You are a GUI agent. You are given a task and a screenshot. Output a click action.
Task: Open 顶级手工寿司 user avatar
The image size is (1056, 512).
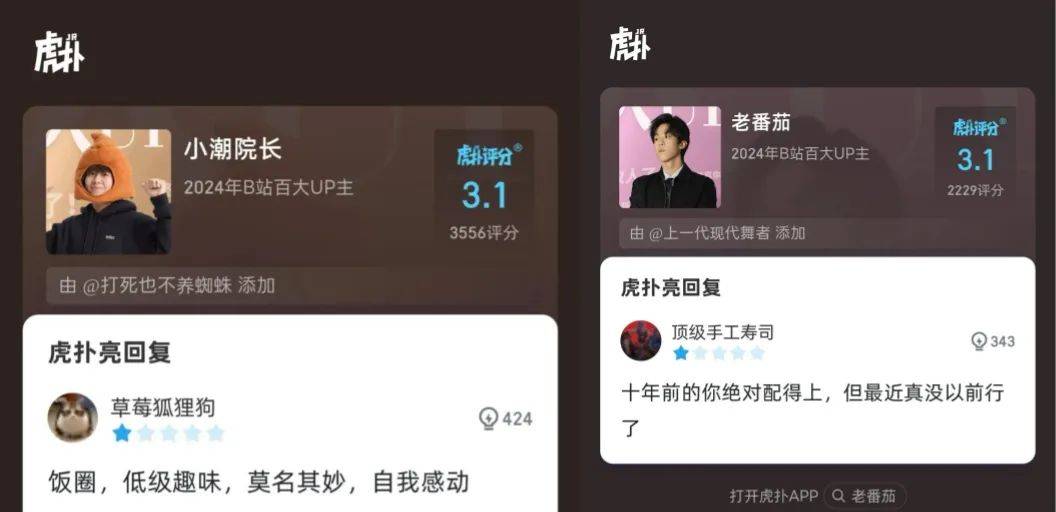tap(640, 340)
